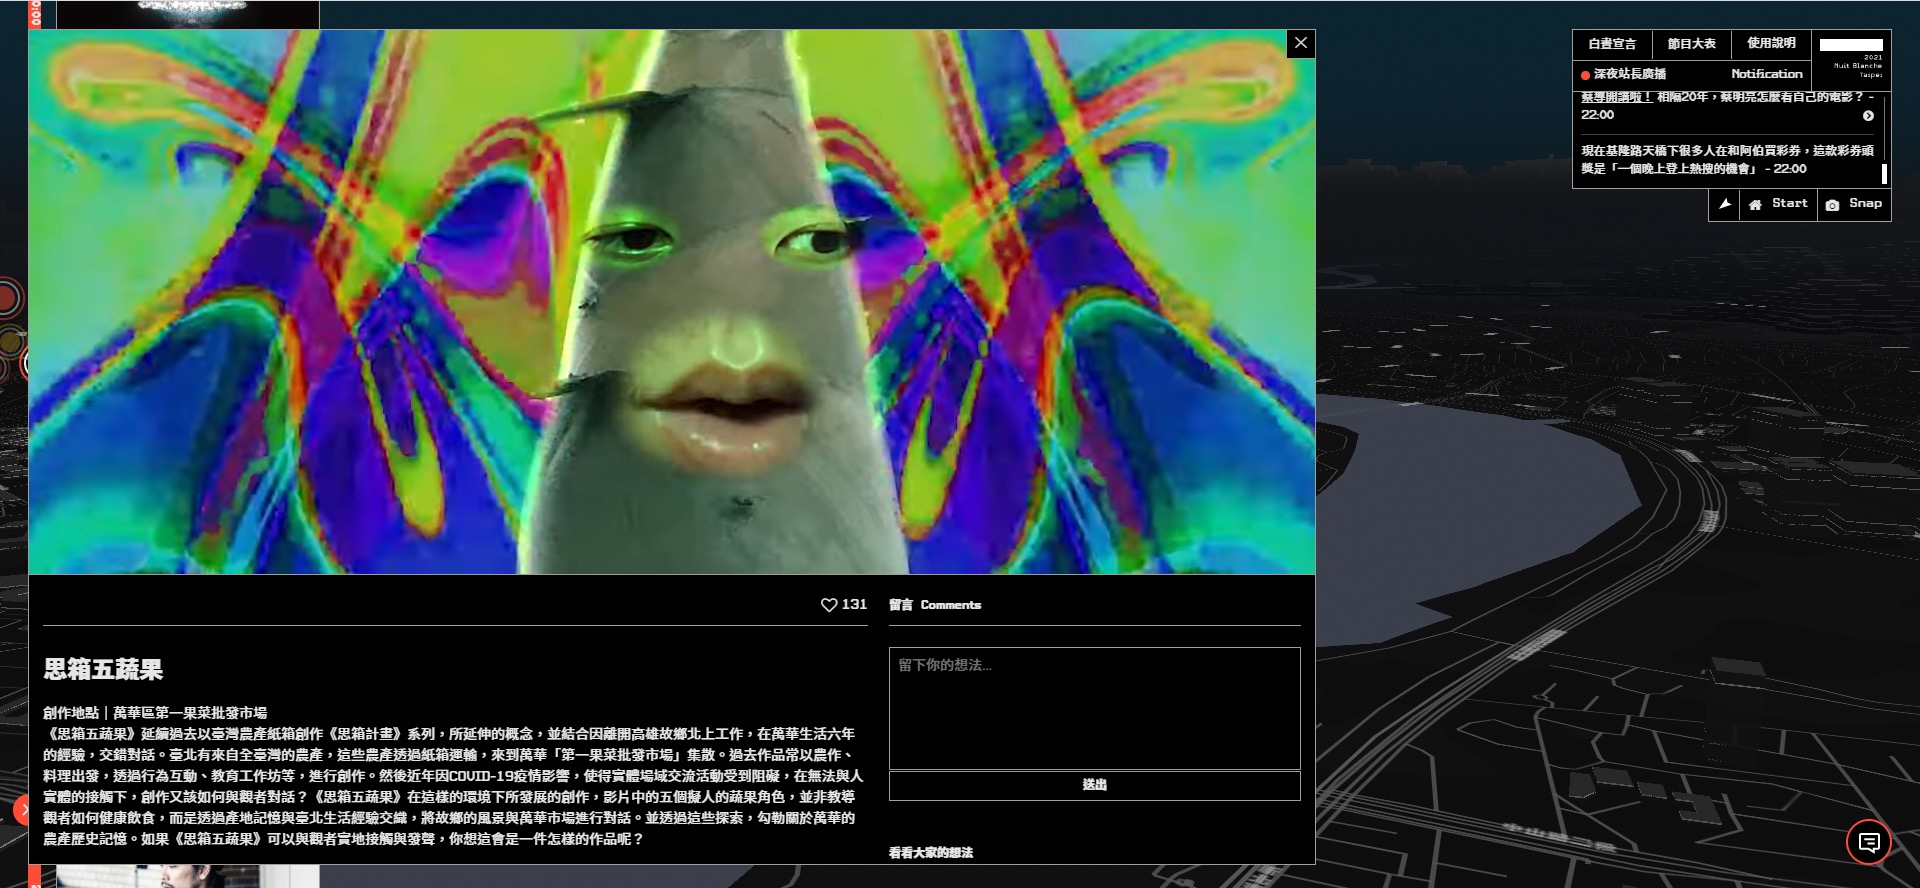
Task: Click the red live dot next to 深夜站長廣播
Action: (x=1585, y=75)
